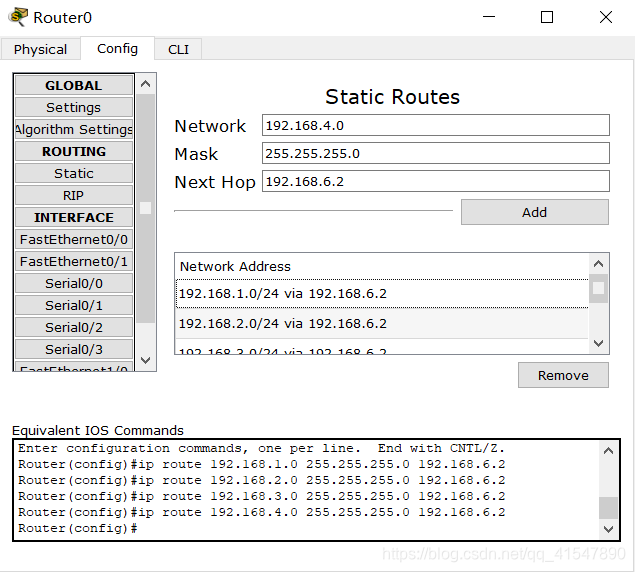This screenshot has height=572, width=635.
Task: Open Serial0/3 interface settings
Action: tap(74, 349)
